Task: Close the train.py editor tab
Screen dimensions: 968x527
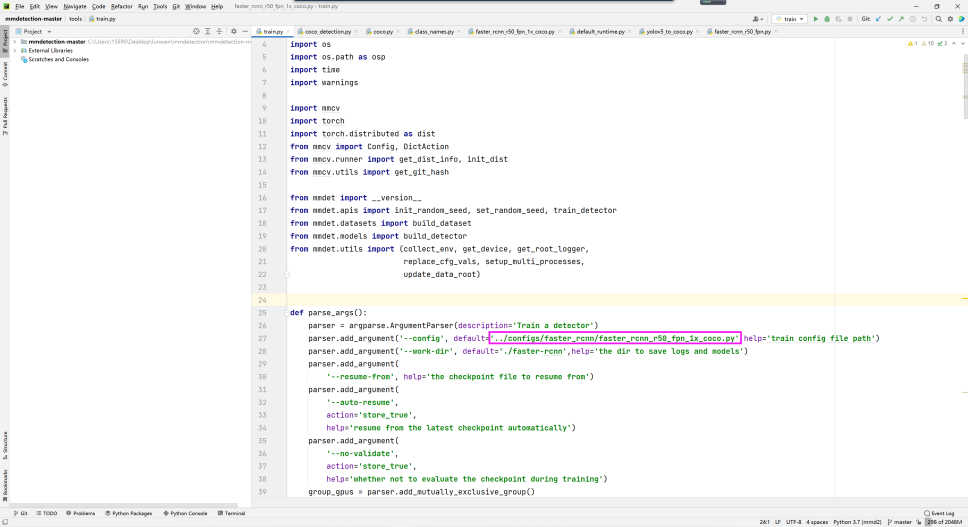Action: (x=288, y=31)
